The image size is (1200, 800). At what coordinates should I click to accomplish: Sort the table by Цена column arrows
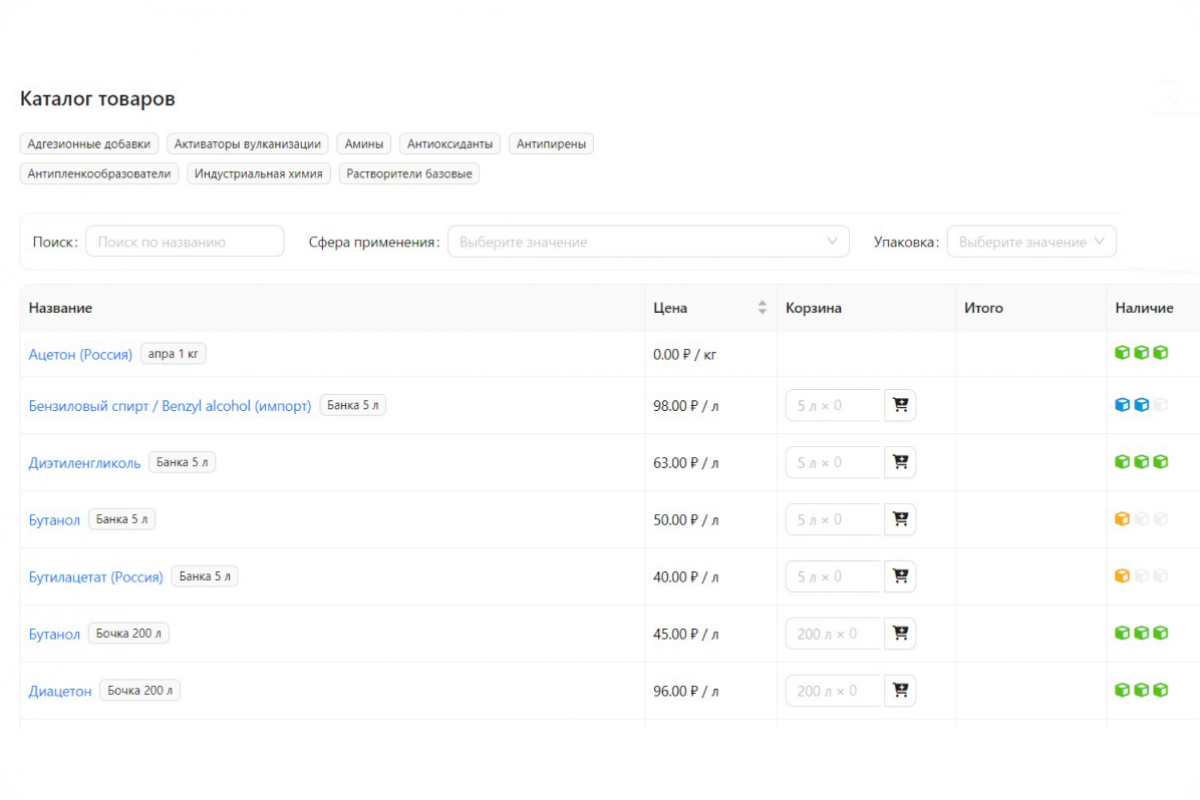(x=762, y=308)
